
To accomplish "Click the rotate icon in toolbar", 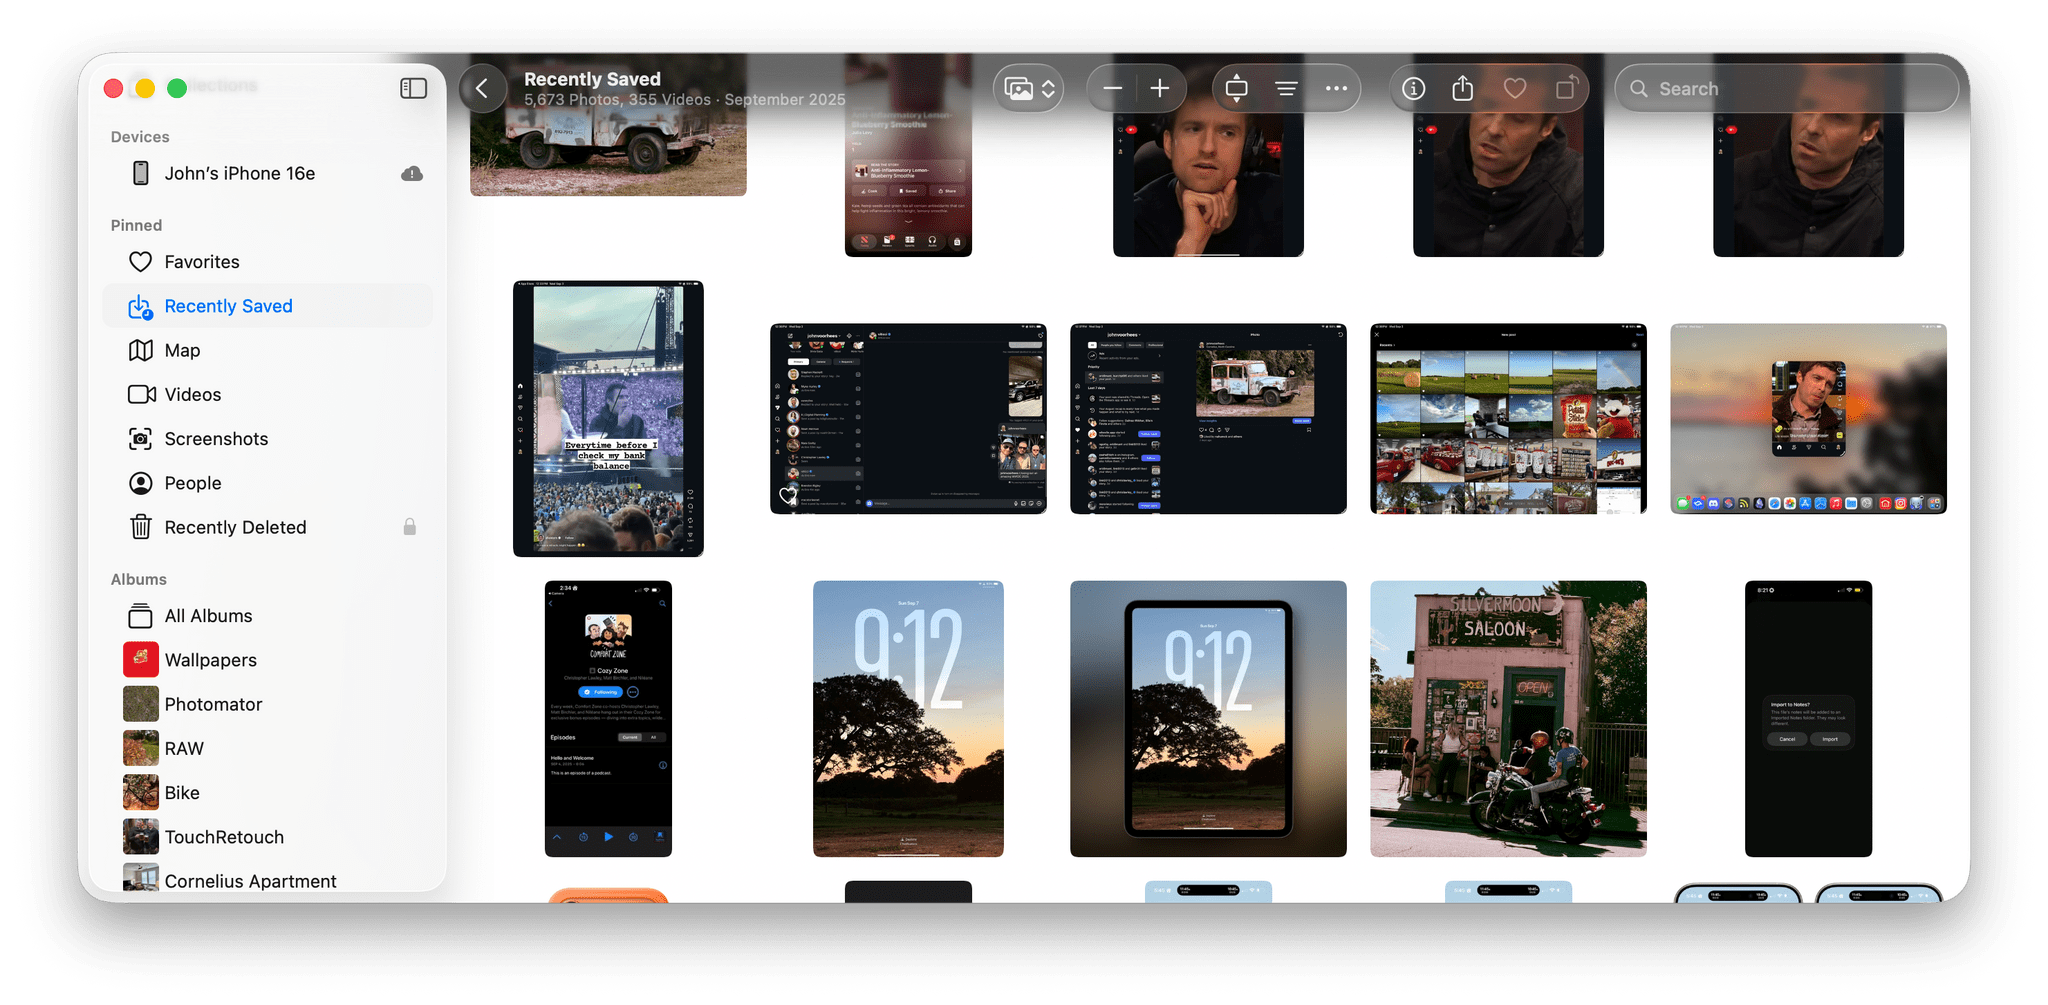I will tap(1567, 89).
